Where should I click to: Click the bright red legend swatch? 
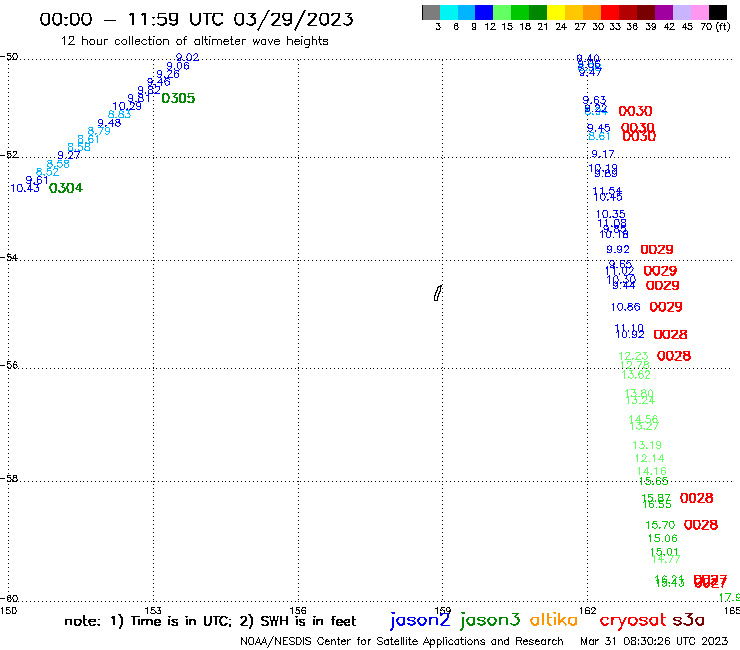610,12
